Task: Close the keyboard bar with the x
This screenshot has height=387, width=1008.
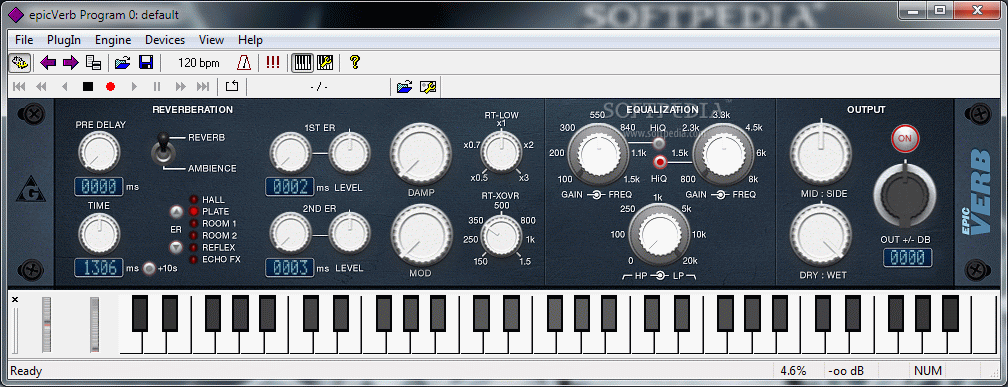Action: tap(15, 299)
